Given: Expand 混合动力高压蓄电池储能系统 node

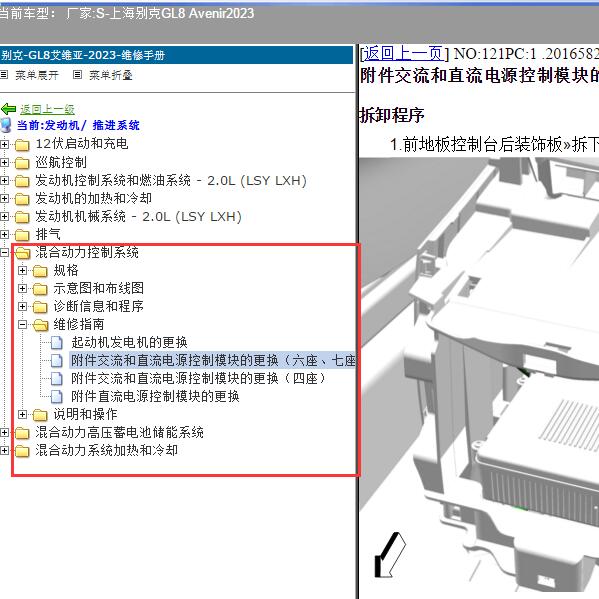Looking at the screenshot, I should tap(4, 432).
